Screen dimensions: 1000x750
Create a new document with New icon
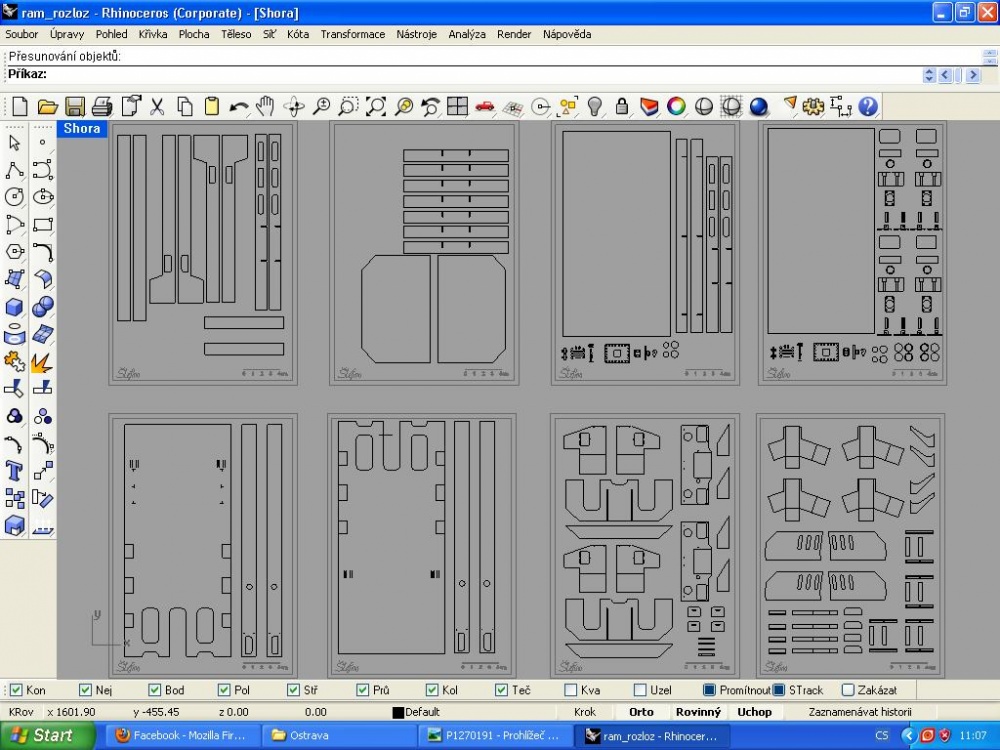[20, 107]
